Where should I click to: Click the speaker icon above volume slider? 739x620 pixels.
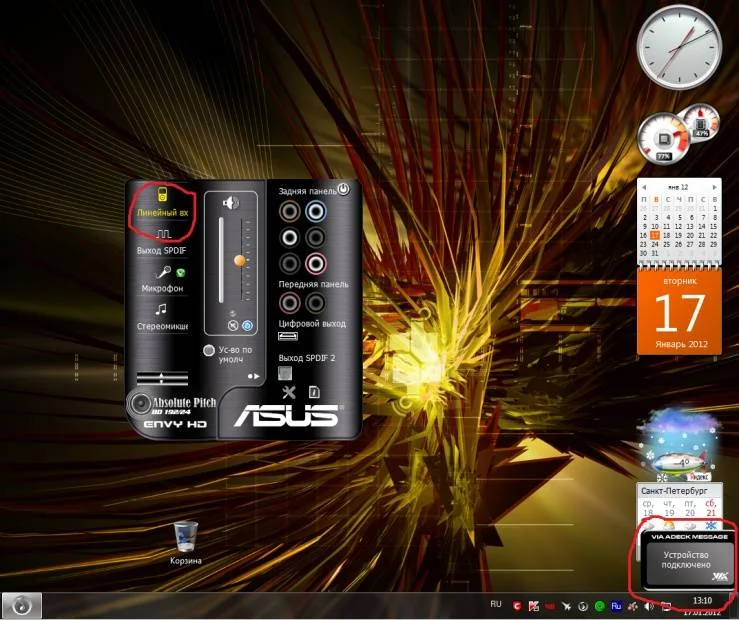pyautogui.click(x=230, y=203)
